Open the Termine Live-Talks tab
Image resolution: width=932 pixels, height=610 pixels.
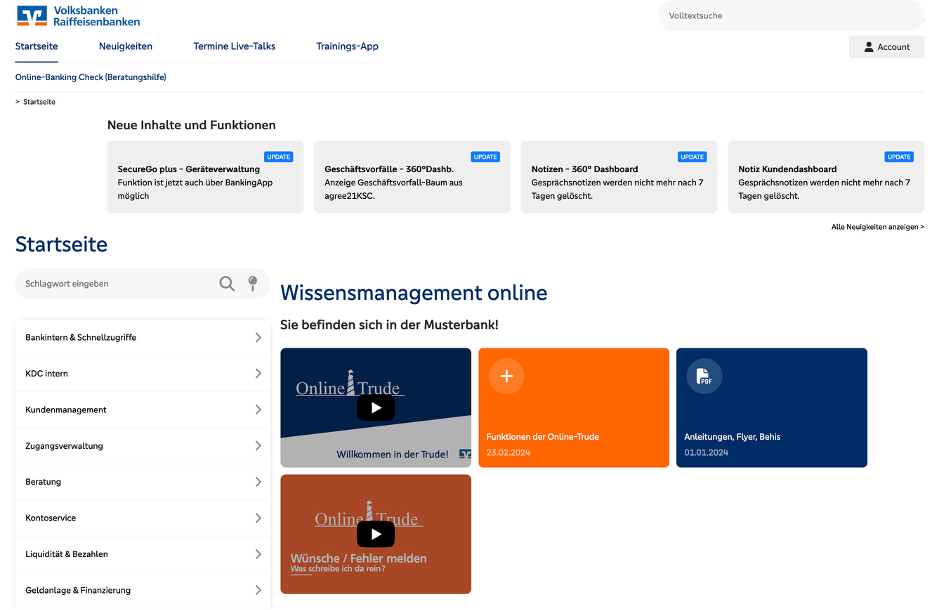[x=234, y=46]
